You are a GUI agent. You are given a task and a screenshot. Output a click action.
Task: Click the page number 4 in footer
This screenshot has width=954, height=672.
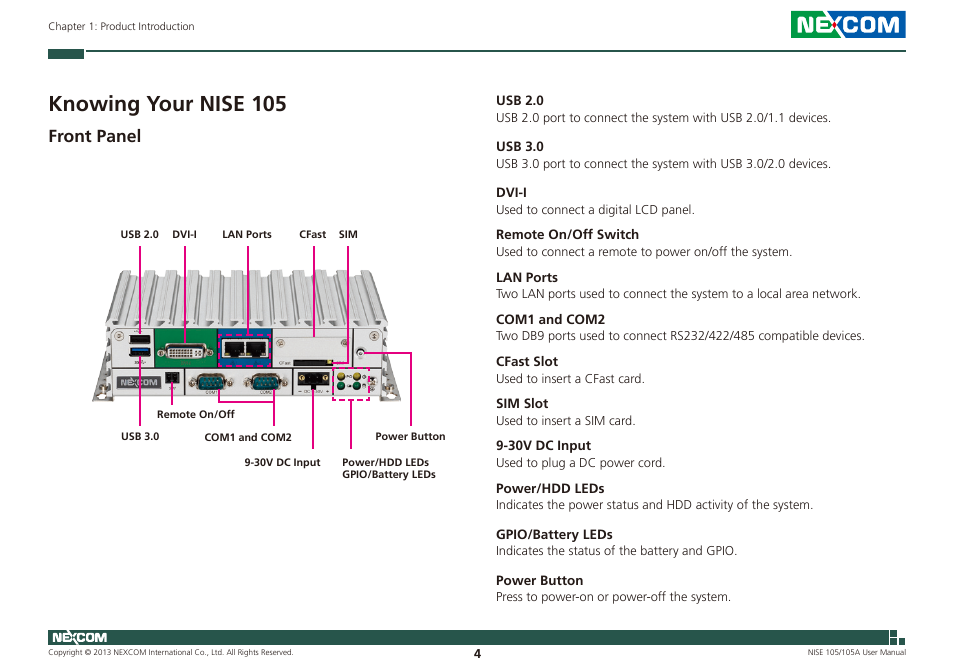477,654
